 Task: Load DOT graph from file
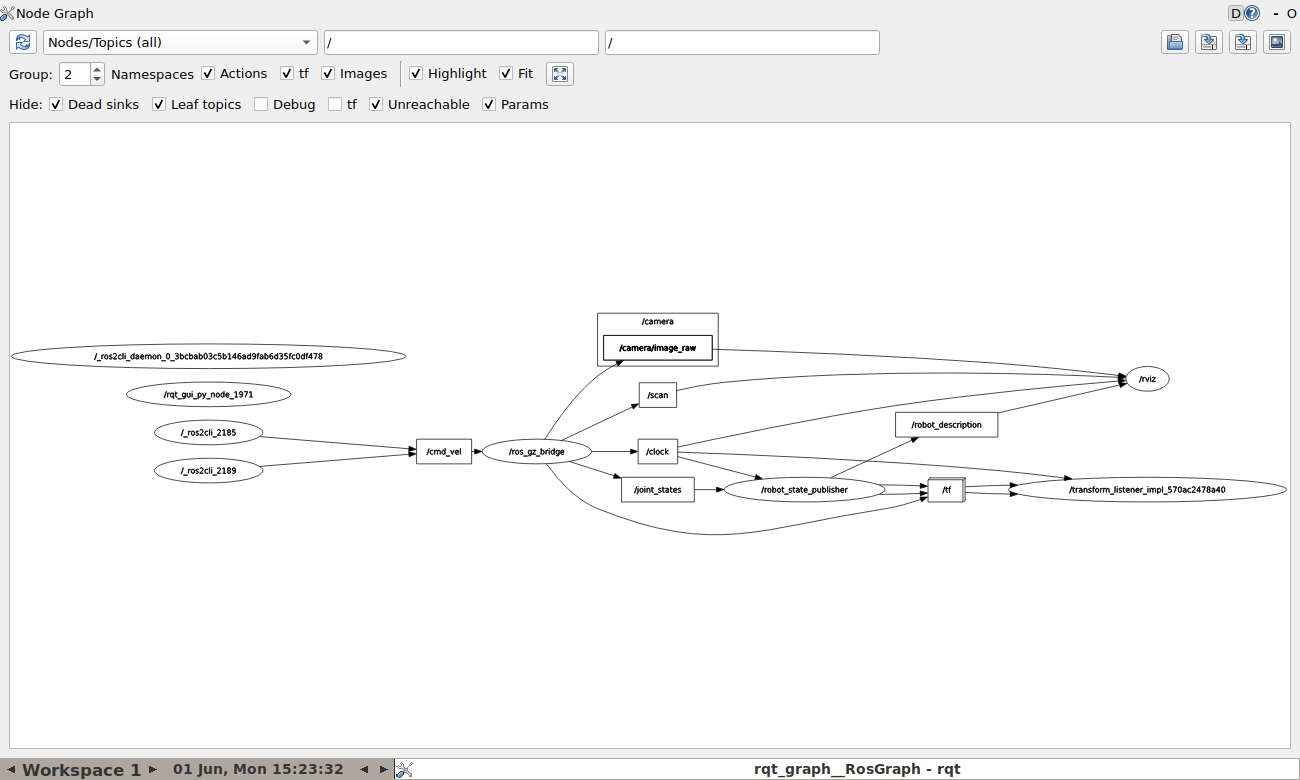point(1175,42)
